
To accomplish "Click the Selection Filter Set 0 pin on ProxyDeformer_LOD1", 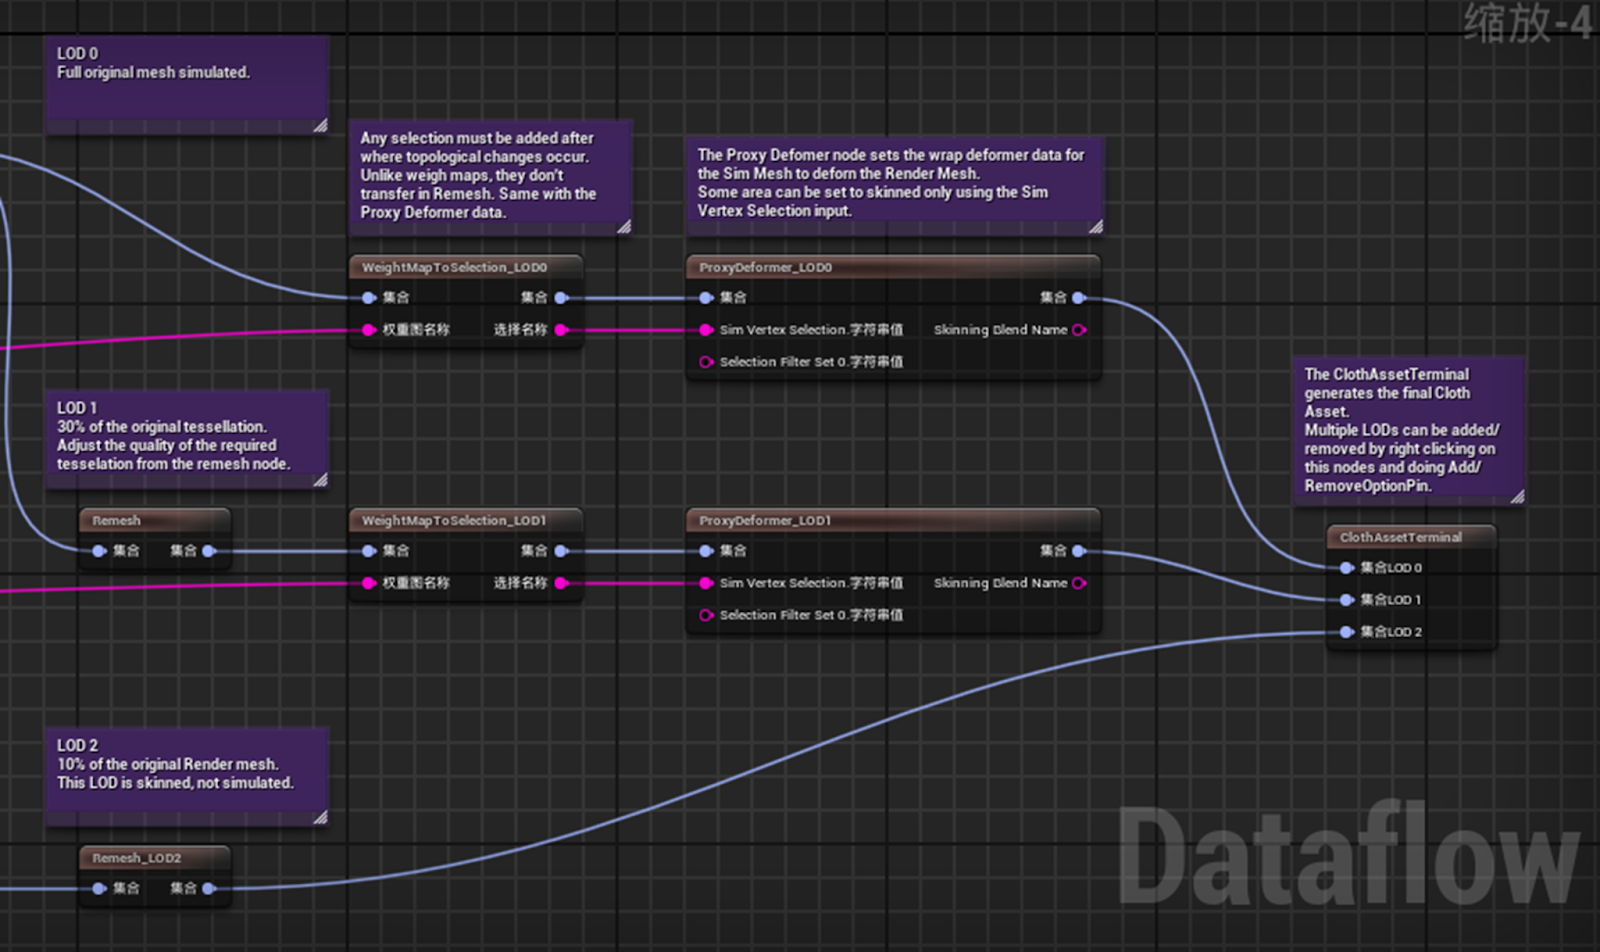I will coord(707,615).
